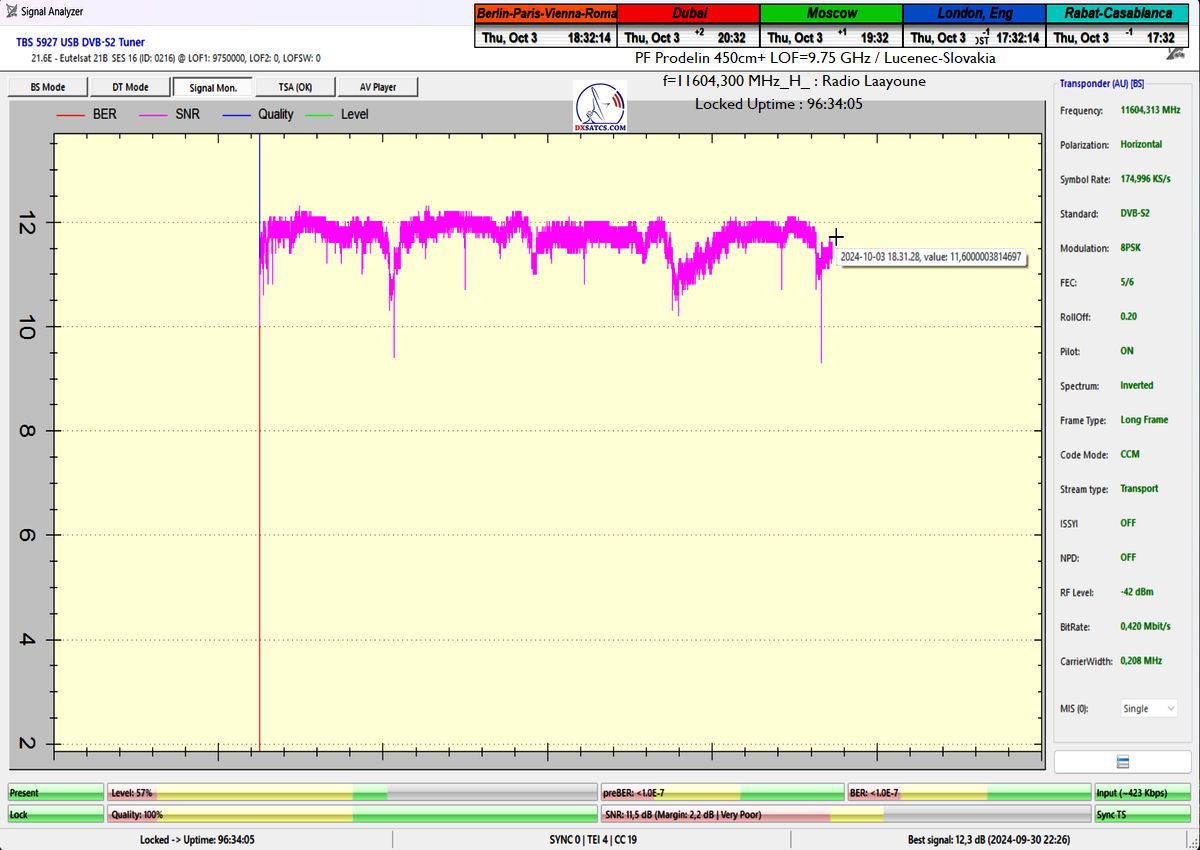This screenshot has height=850, width=1200.
Task: Switch to the BS Mode tab
Action: (47, 87)
